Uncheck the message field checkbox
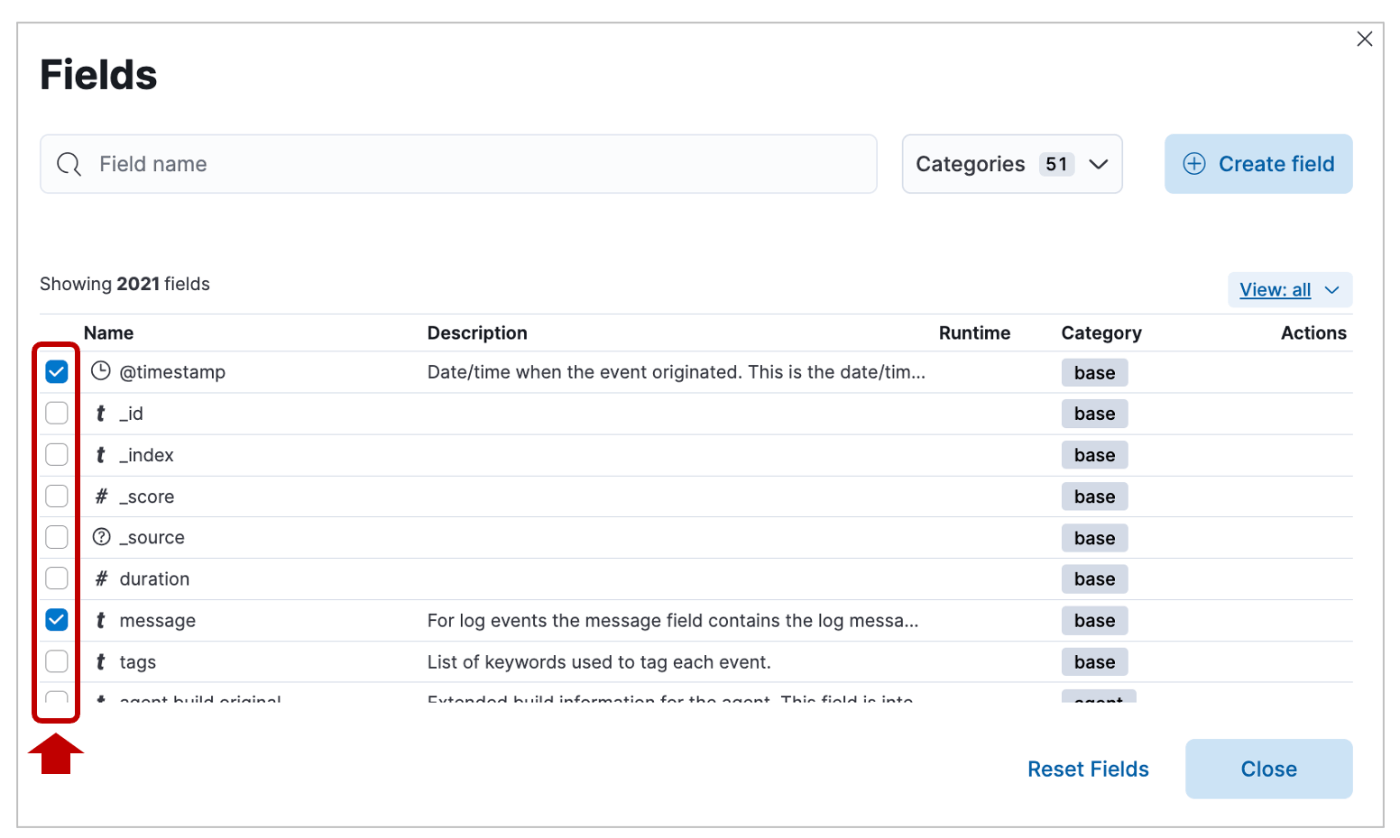Screen dimensions: 1400x838 [57, 621]
